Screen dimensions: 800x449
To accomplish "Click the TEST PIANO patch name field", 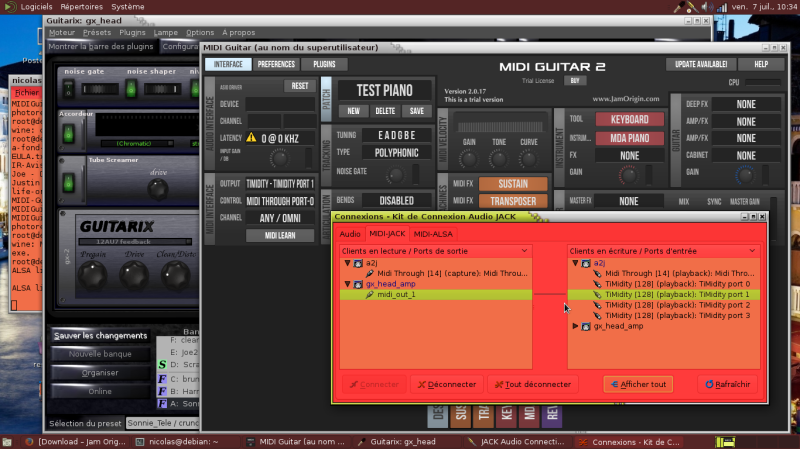I will [x=385, y=90].
